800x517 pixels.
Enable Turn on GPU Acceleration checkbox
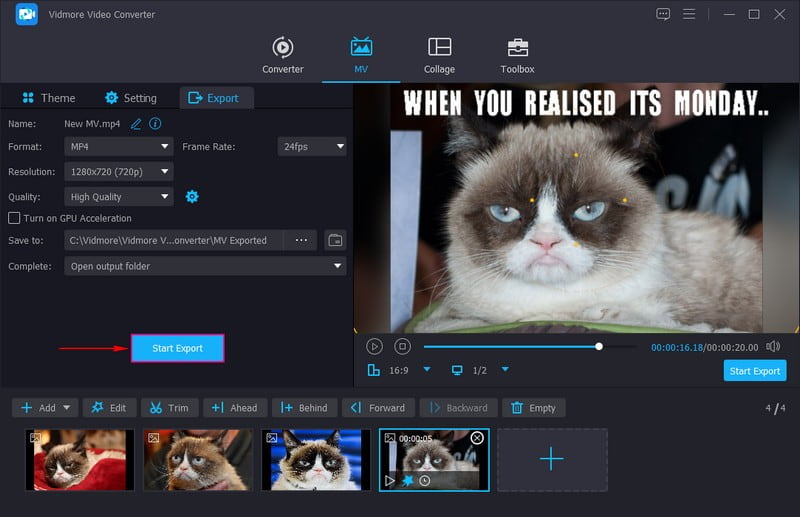point(14,218)
